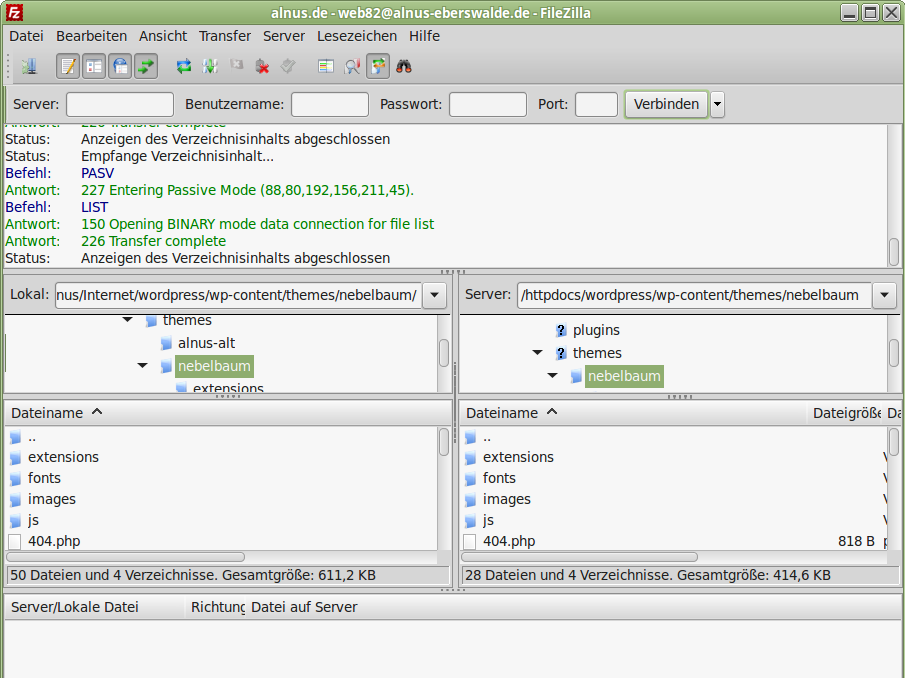The width and height of the screenshot is (905, 678).
Task: Select alnus-alt folder in local tree
Action: (206, 343)
